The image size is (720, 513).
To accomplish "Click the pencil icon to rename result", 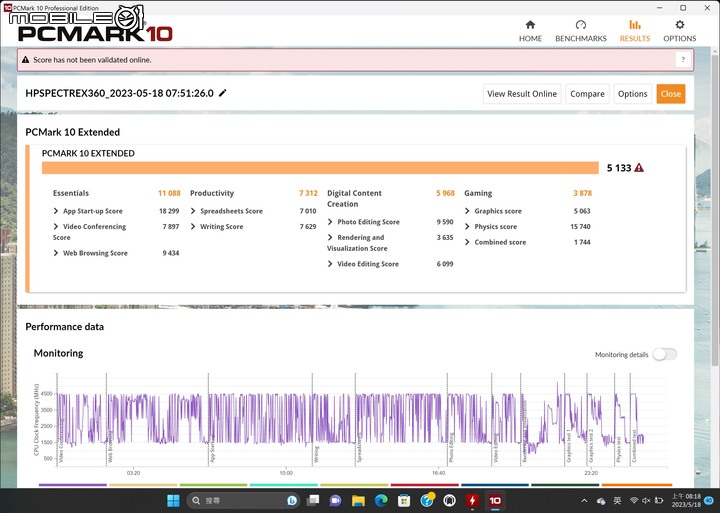I will click(x=223, y=93).
